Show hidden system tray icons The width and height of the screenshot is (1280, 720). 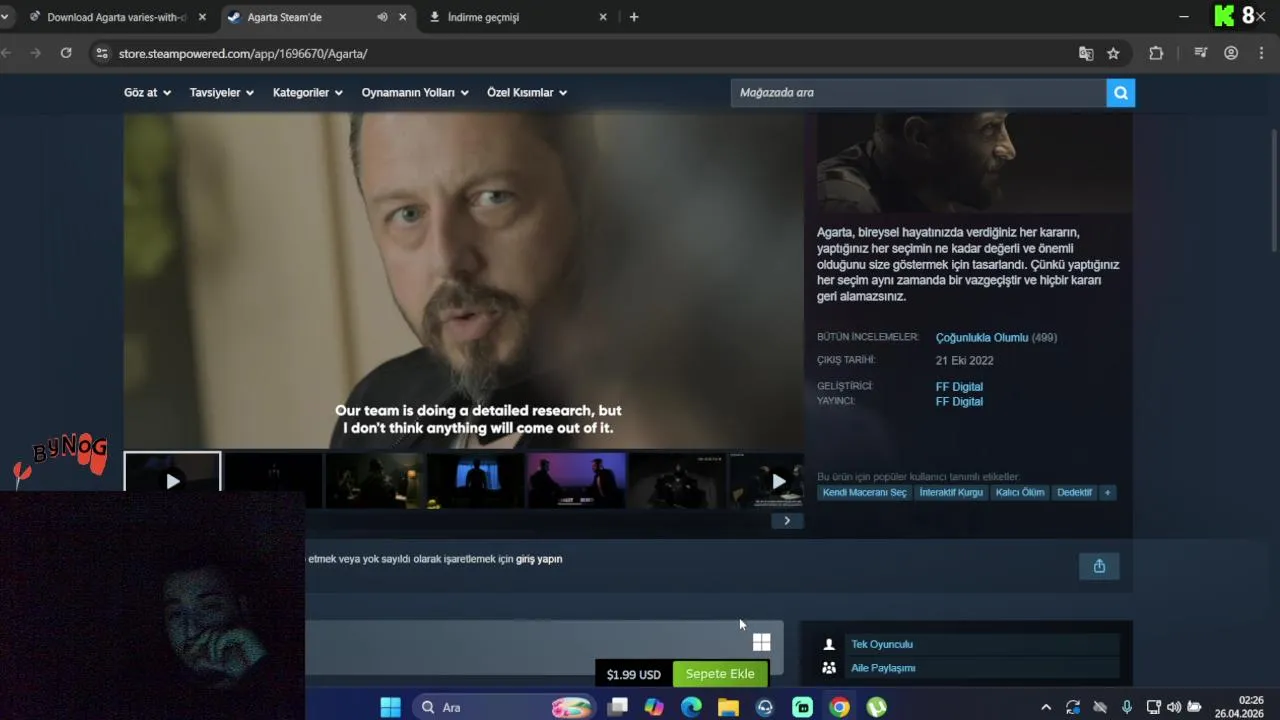1046,707
